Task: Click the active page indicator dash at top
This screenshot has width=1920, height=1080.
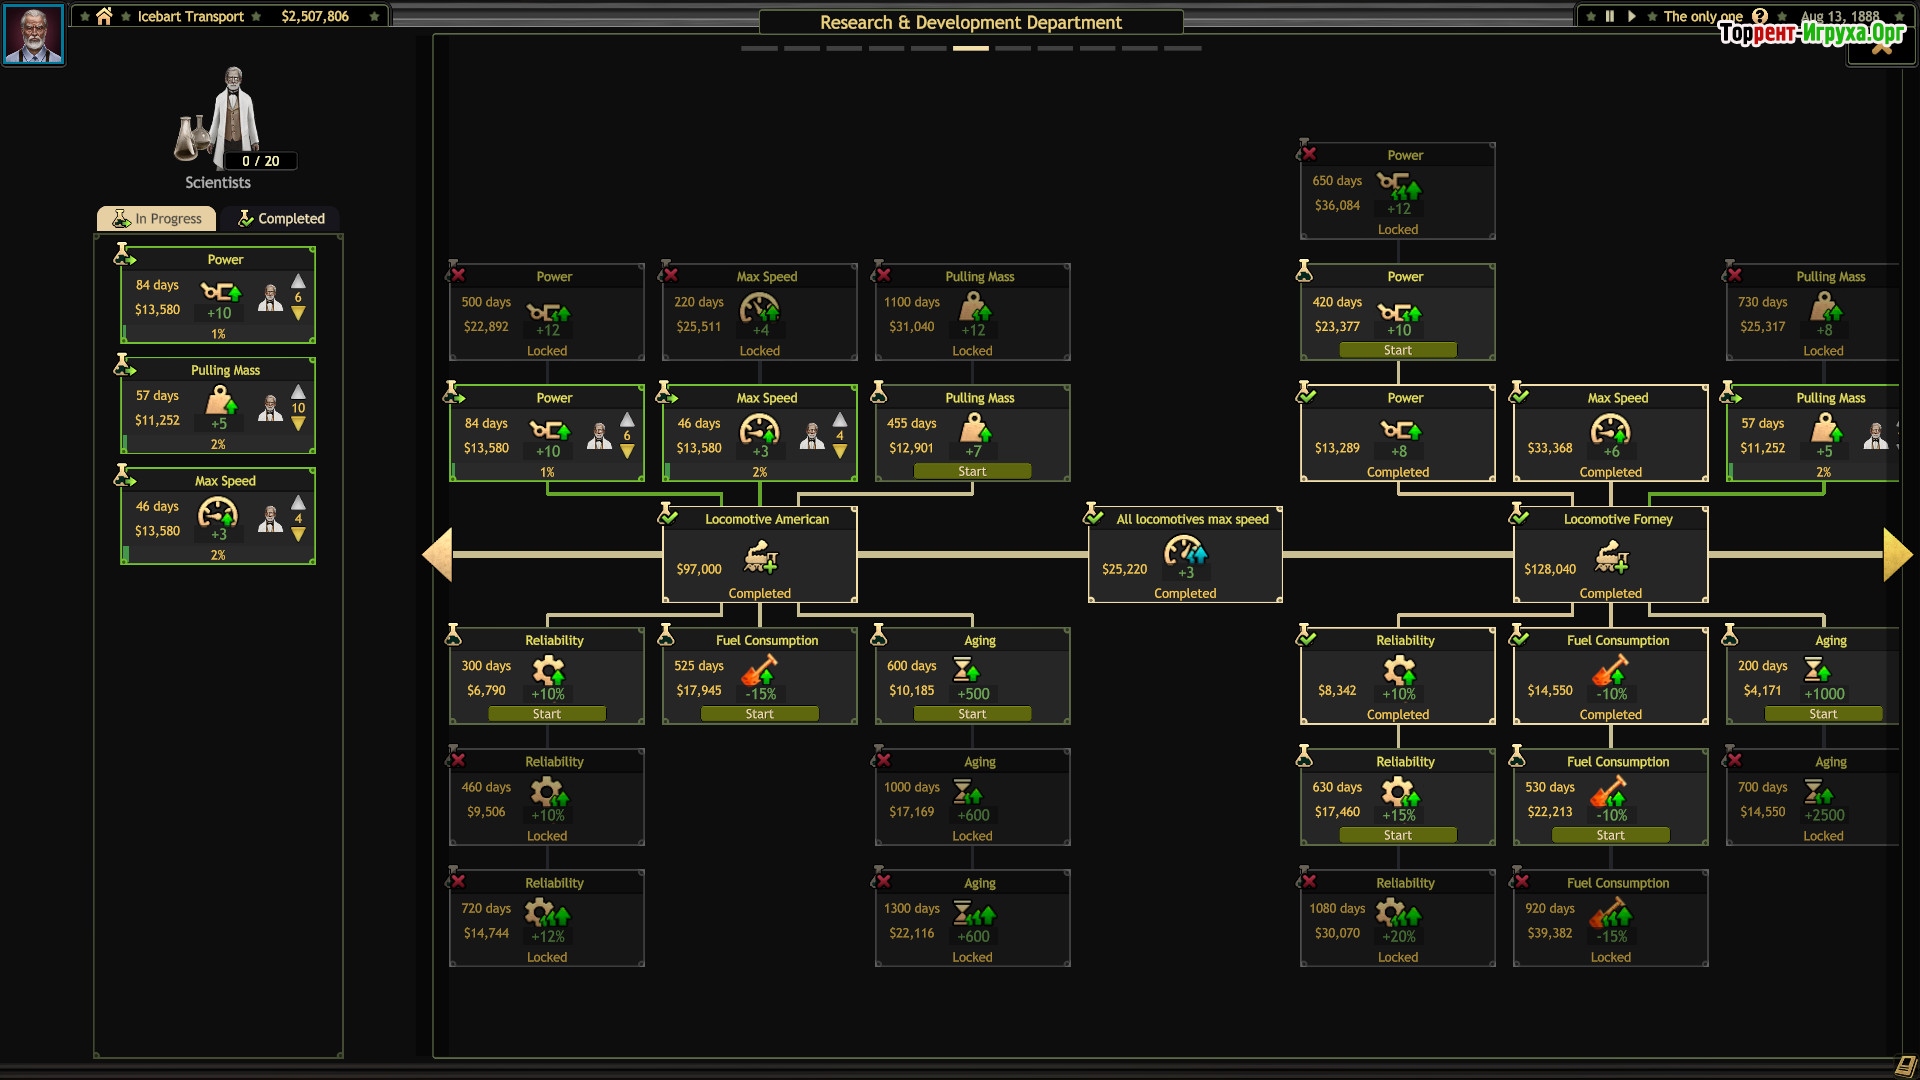Action: coord(970,48)
